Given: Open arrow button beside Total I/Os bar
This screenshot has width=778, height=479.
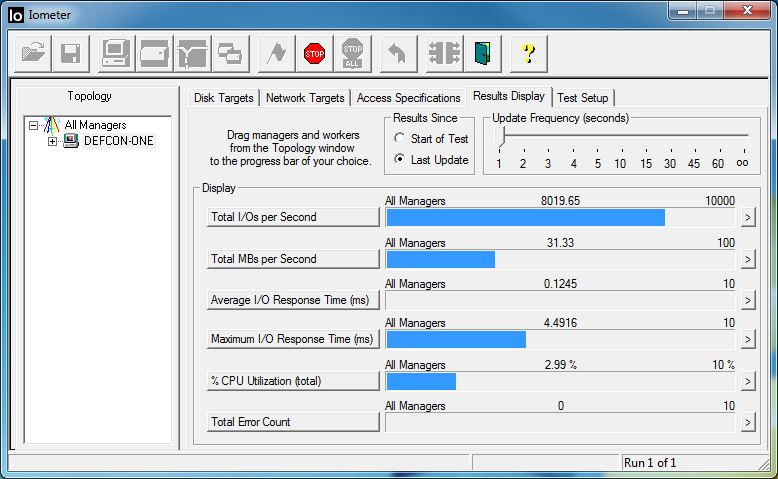Looking at the screenshot, I should (x=746, y=218).
